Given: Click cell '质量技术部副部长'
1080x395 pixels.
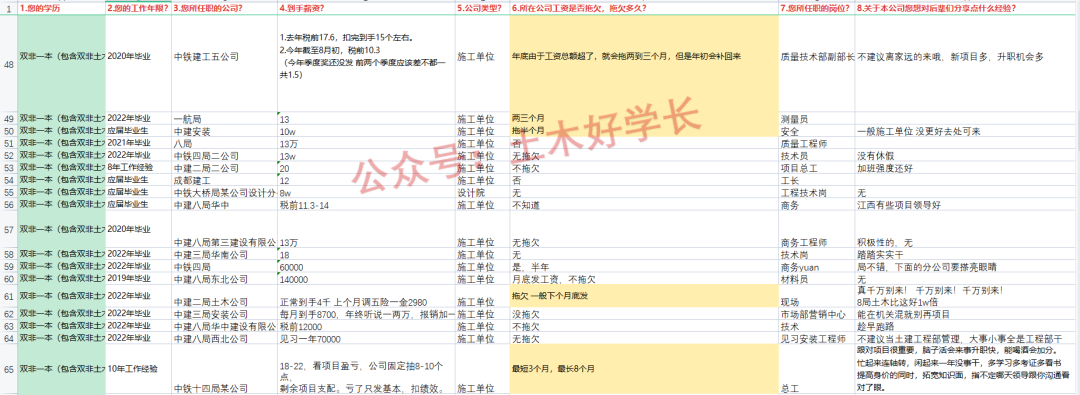Looking at the screenshot, I should tap(817, 57).
